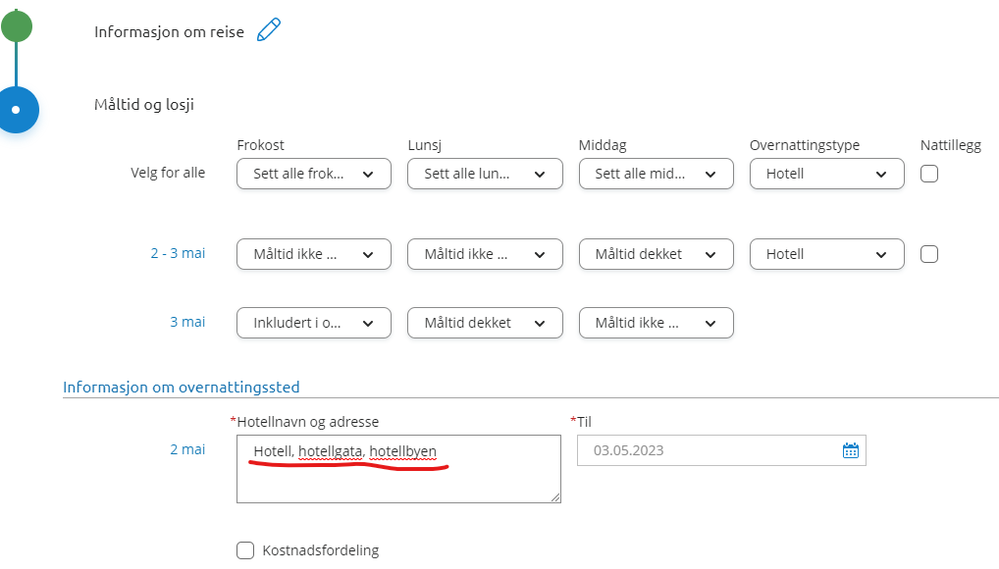This screenshot has width=999, height=569.
Task: Open Middag 'Måltid dekket' dropdown for 2 - 3 mai
Action: pos(656,254)
